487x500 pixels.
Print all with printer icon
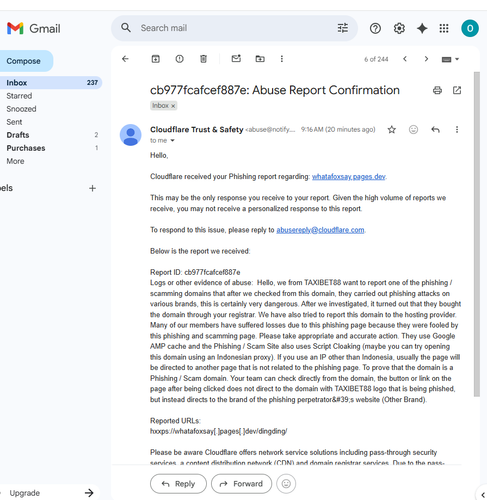pos(437,90)
